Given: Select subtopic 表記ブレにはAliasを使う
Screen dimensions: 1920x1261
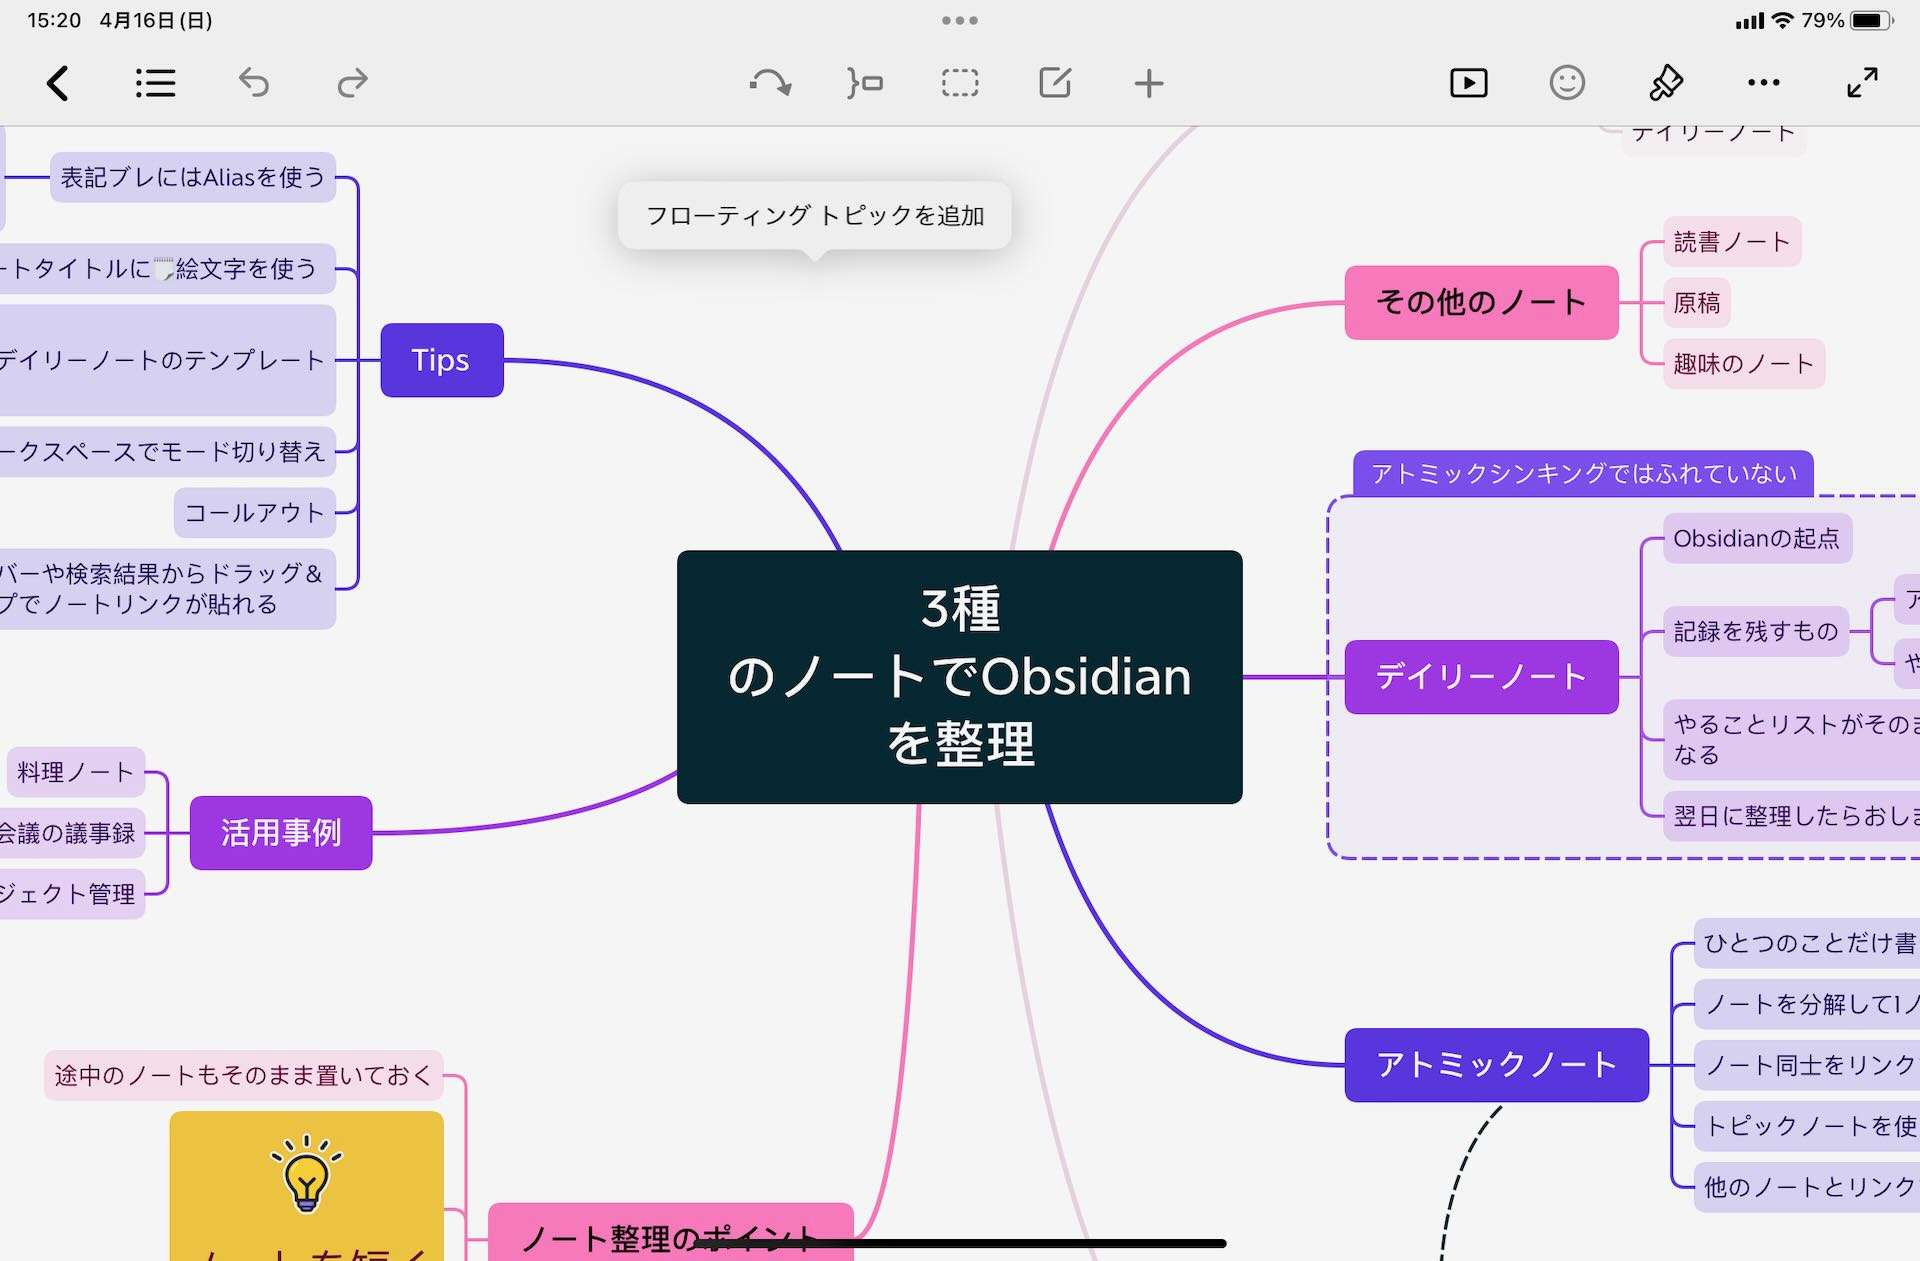Looking at the screenshot, I should 193,177.
